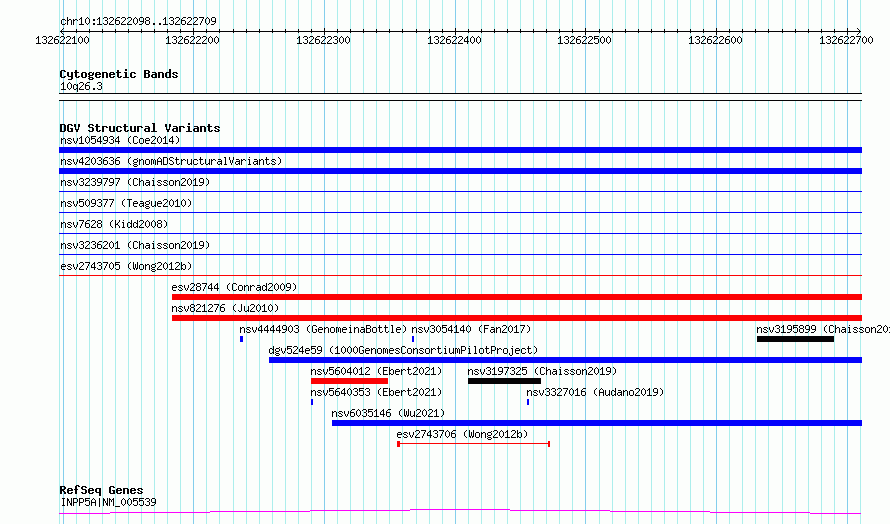Click the Cytogenetic Bands track heading

click(119, 74)
